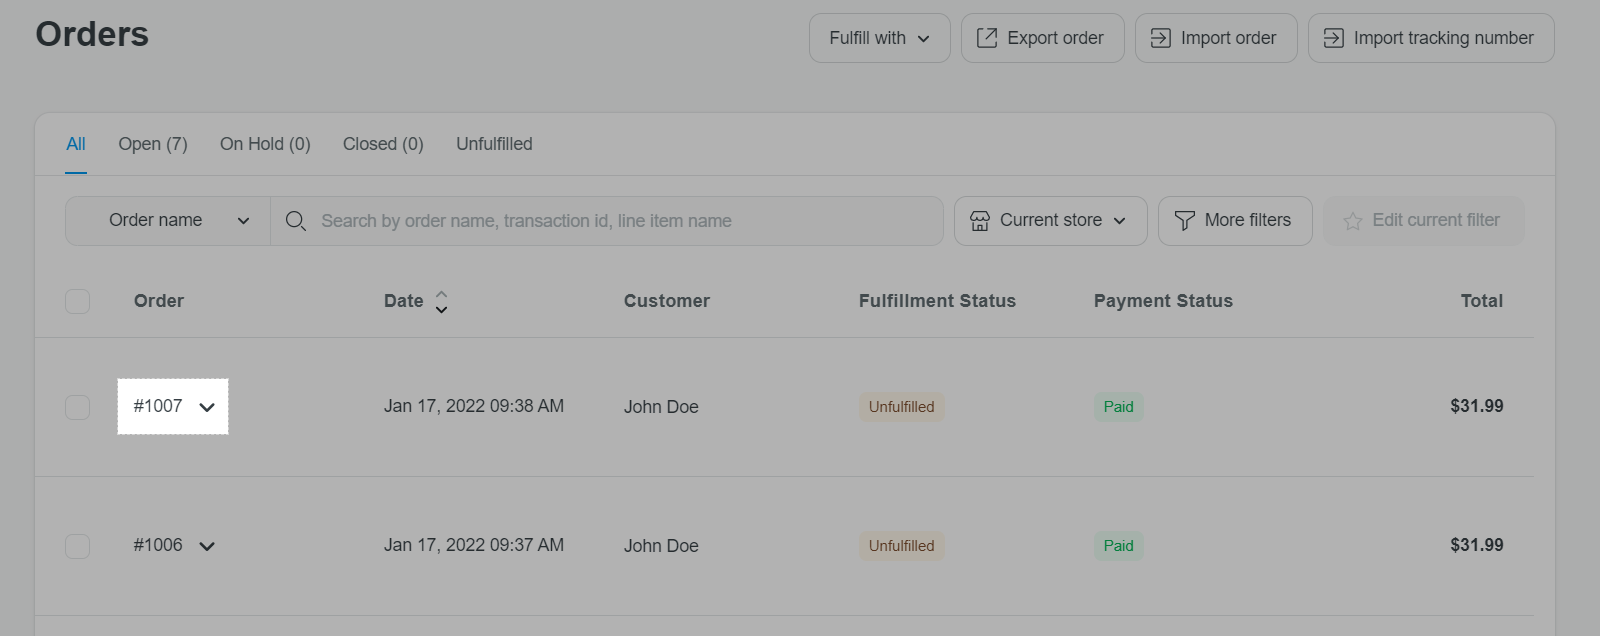This screenshot has width=1600, height=636.
Task: Click the search magnifier icon
Action: click(295, 221)
